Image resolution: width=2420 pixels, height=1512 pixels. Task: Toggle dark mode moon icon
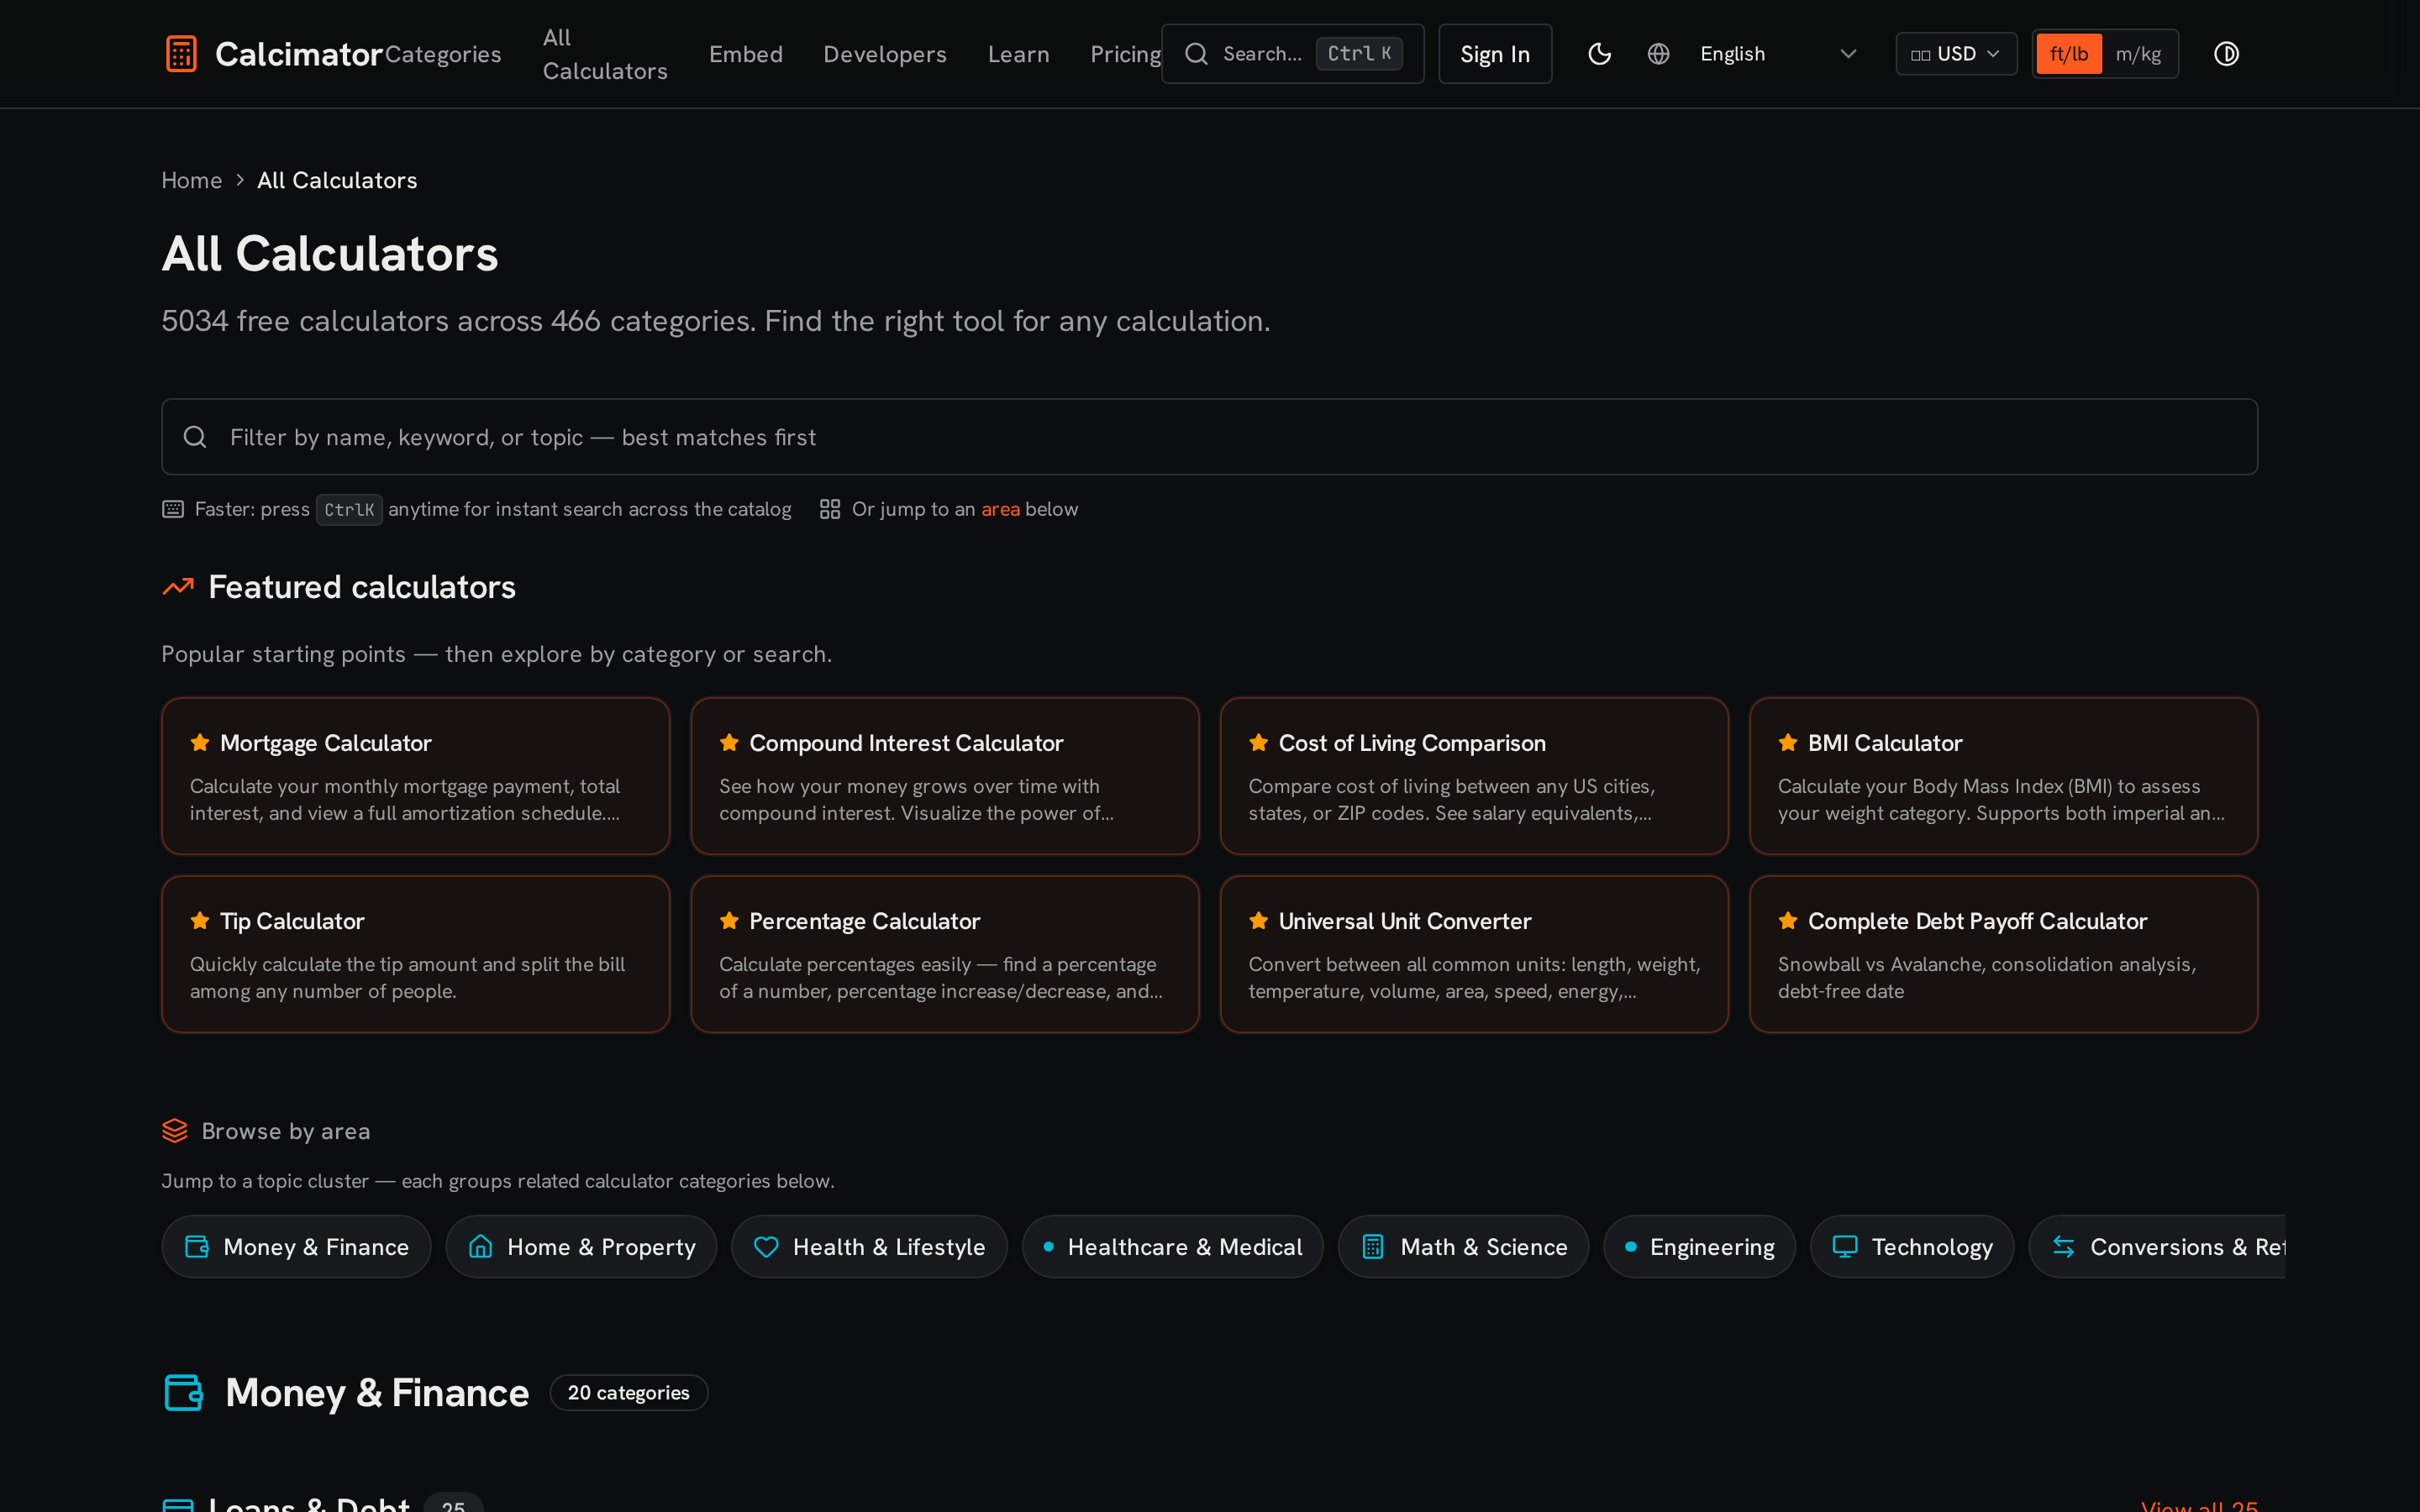pos(1599,54)
